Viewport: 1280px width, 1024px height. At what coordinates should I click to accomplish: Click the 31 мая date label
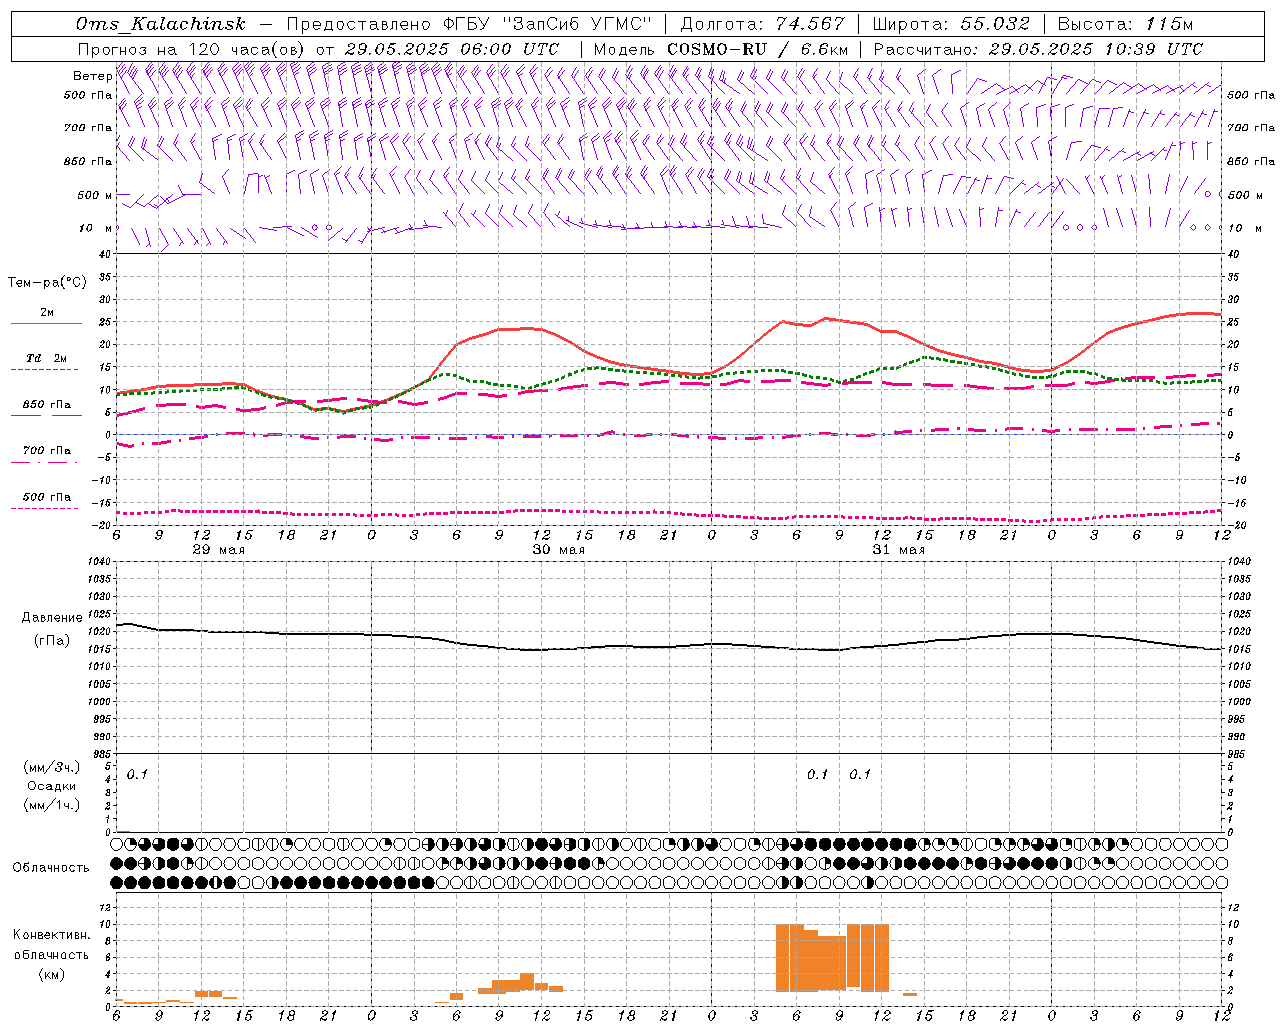point(898,549)
